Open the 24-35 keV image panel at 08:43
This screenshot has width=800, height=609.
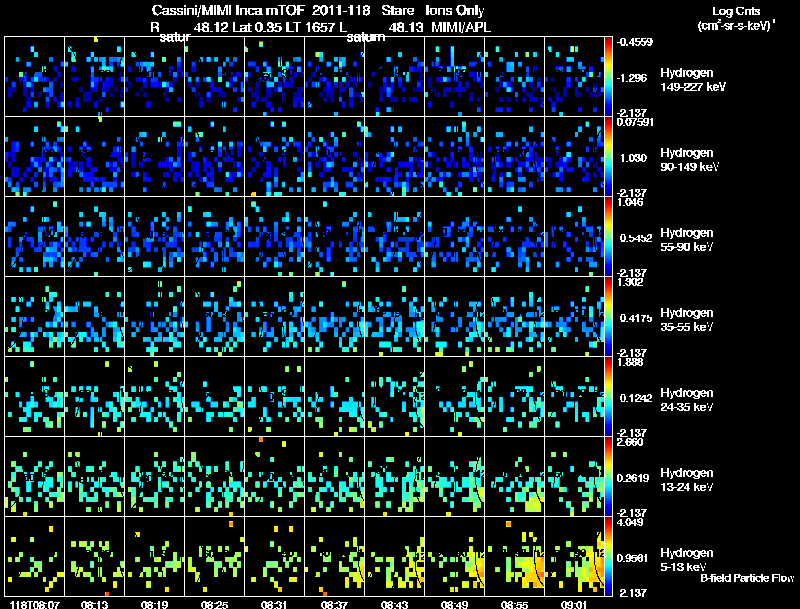[x=394, y=397]
